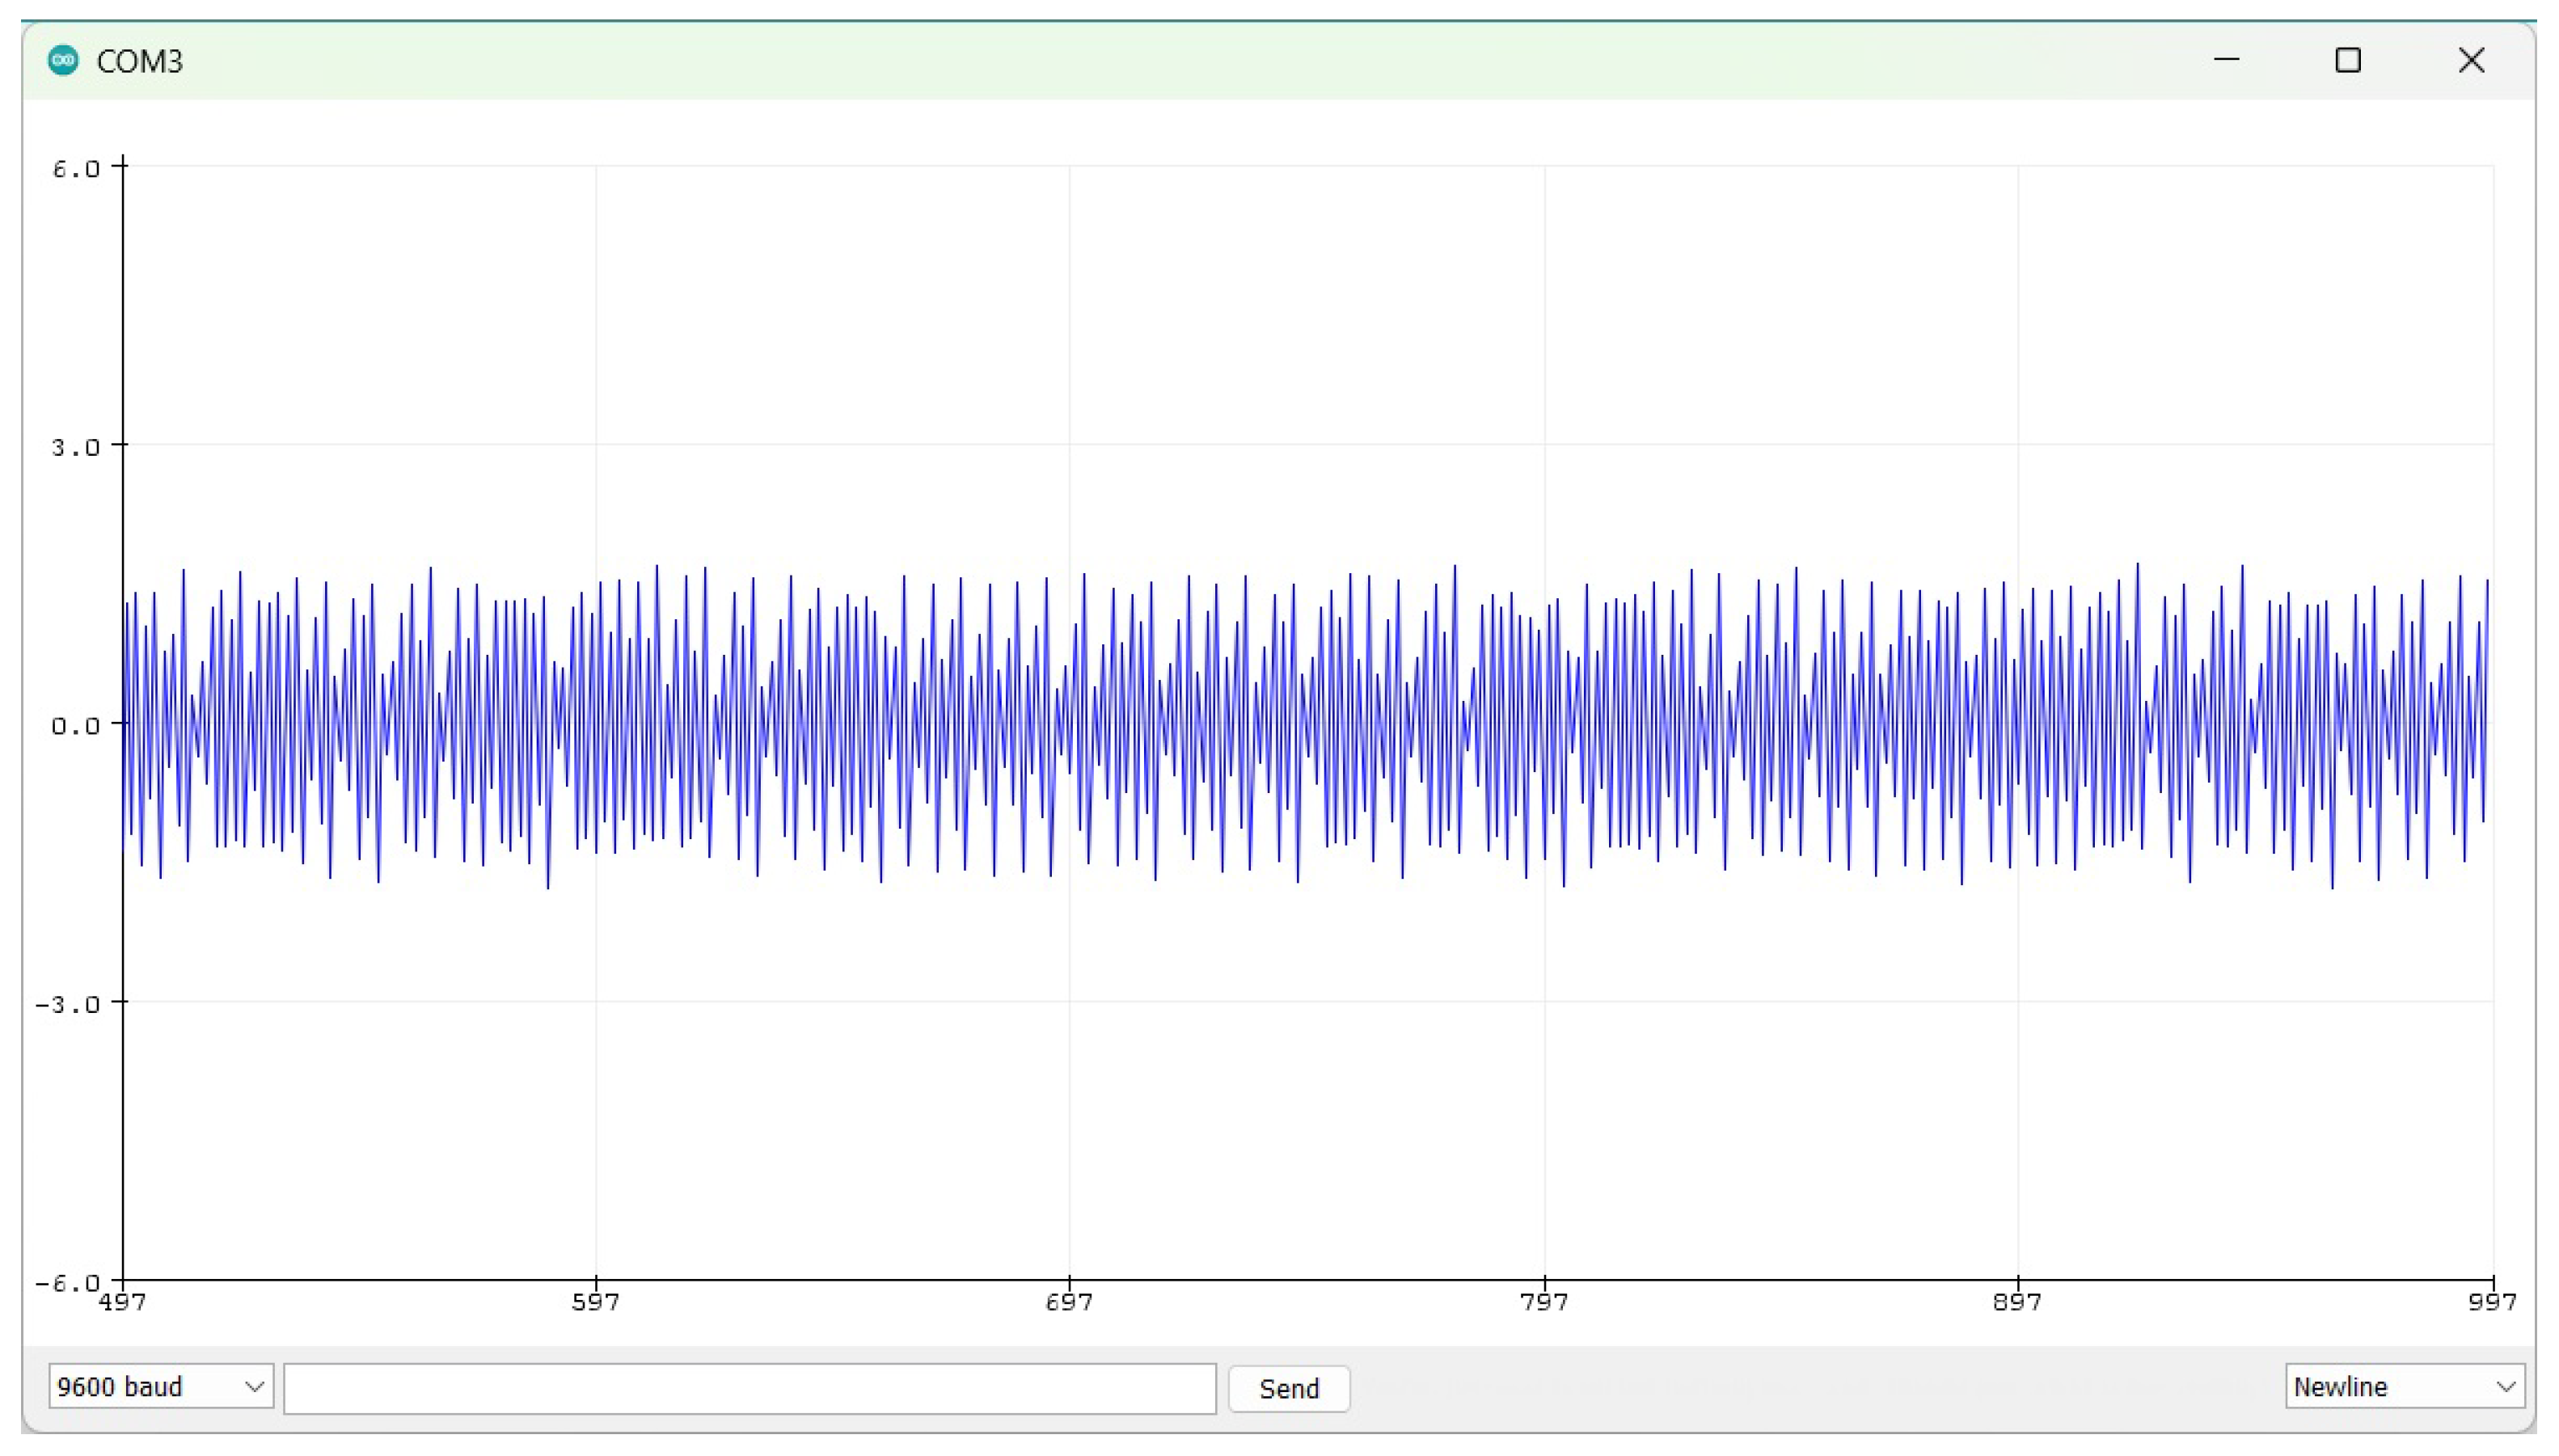
Task: Click the -3.0 y-axis label
Action: coord(68,1004)
